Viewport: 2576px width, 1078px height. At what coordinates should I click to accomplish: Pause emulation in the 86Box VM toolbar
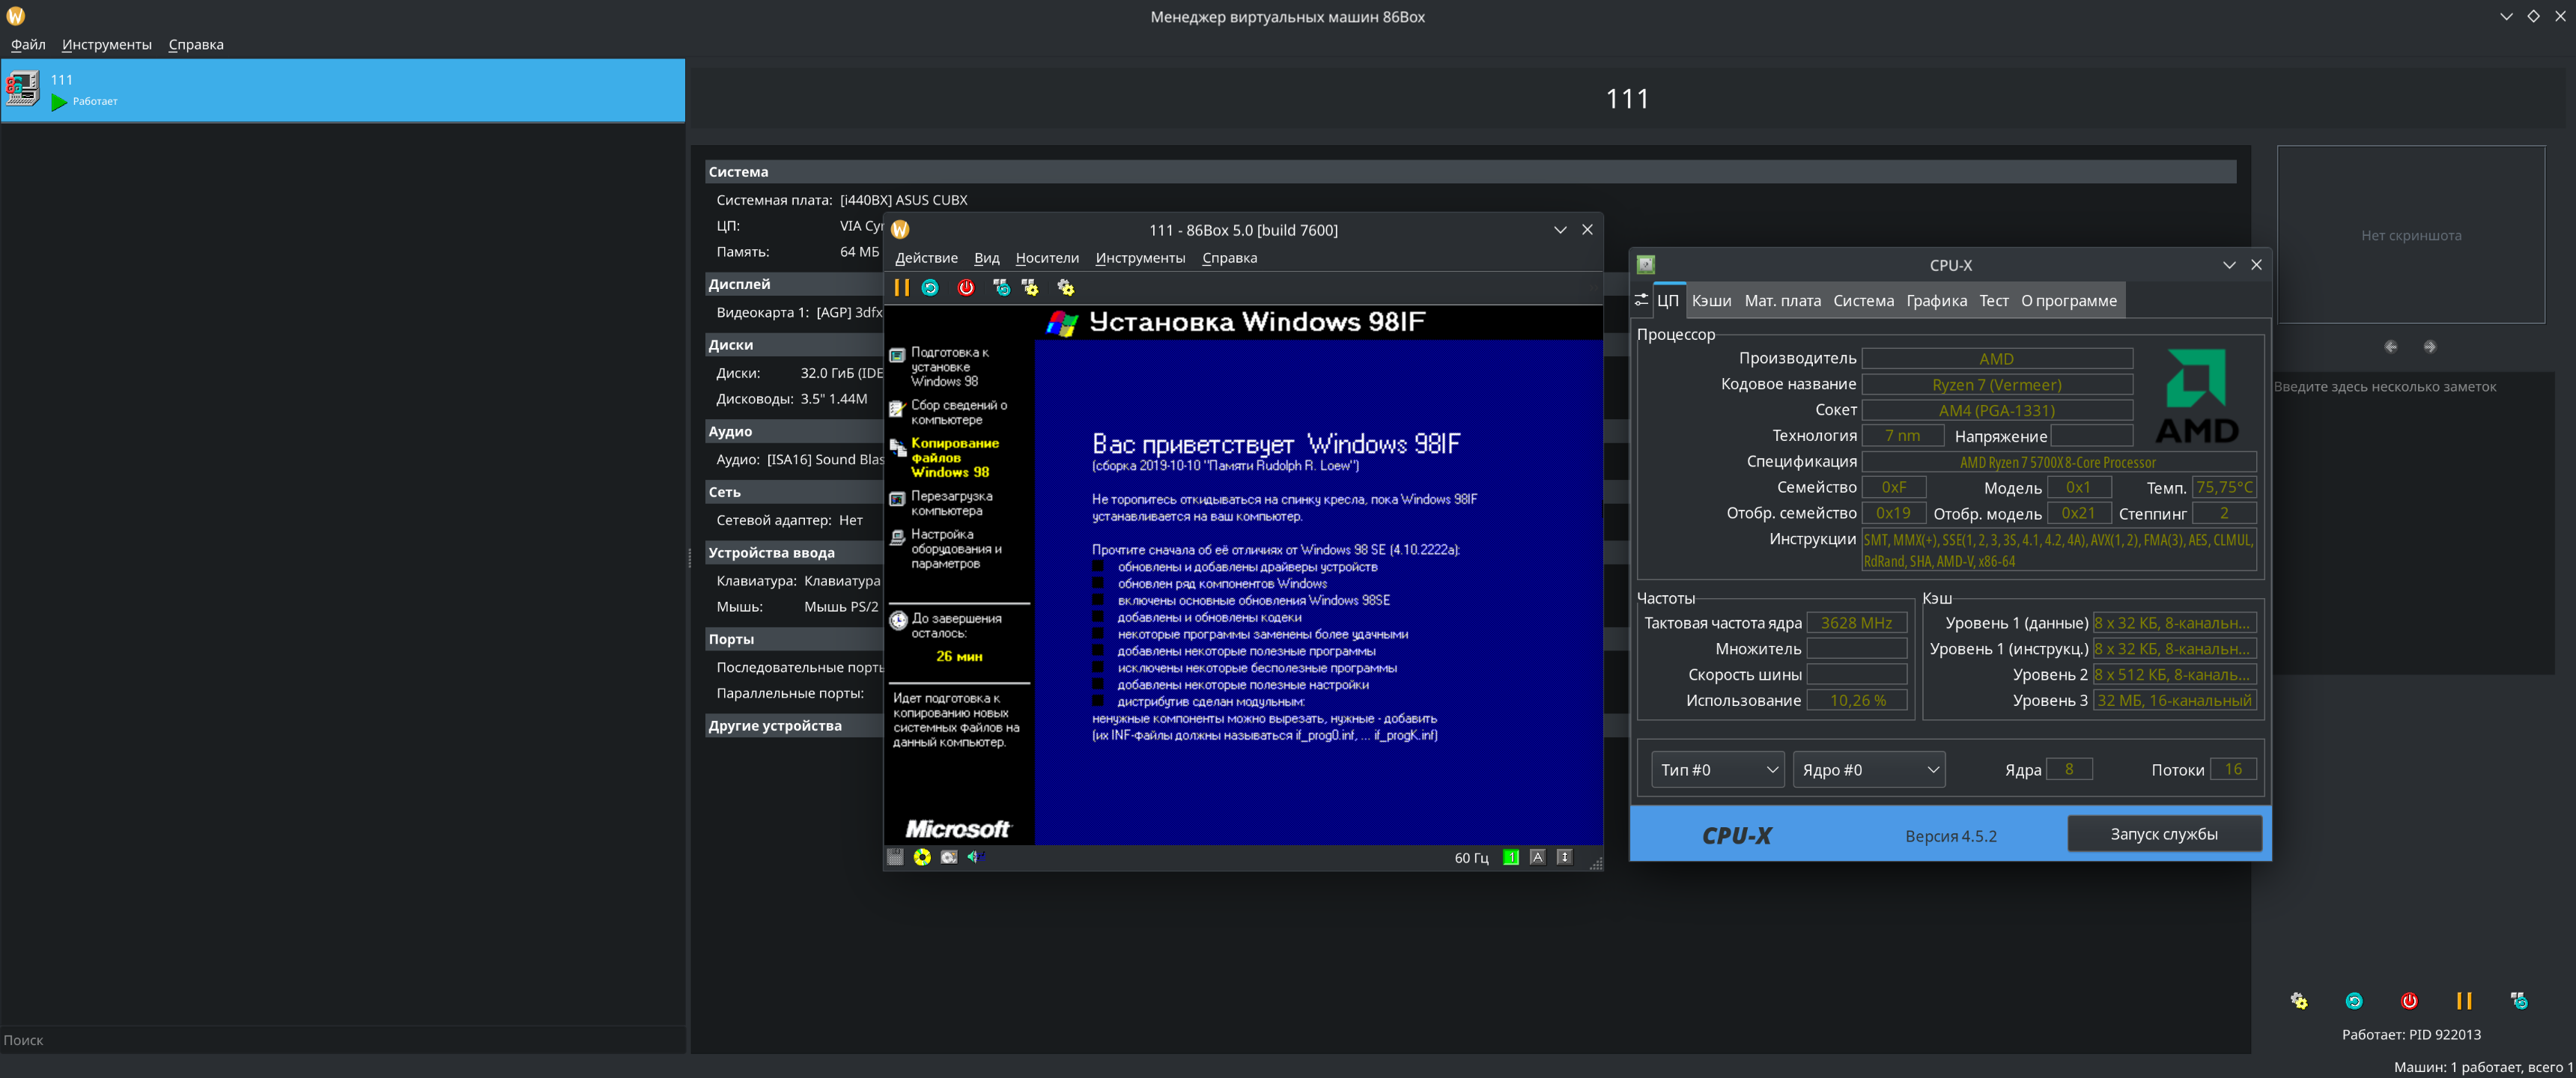click(901, 288)
